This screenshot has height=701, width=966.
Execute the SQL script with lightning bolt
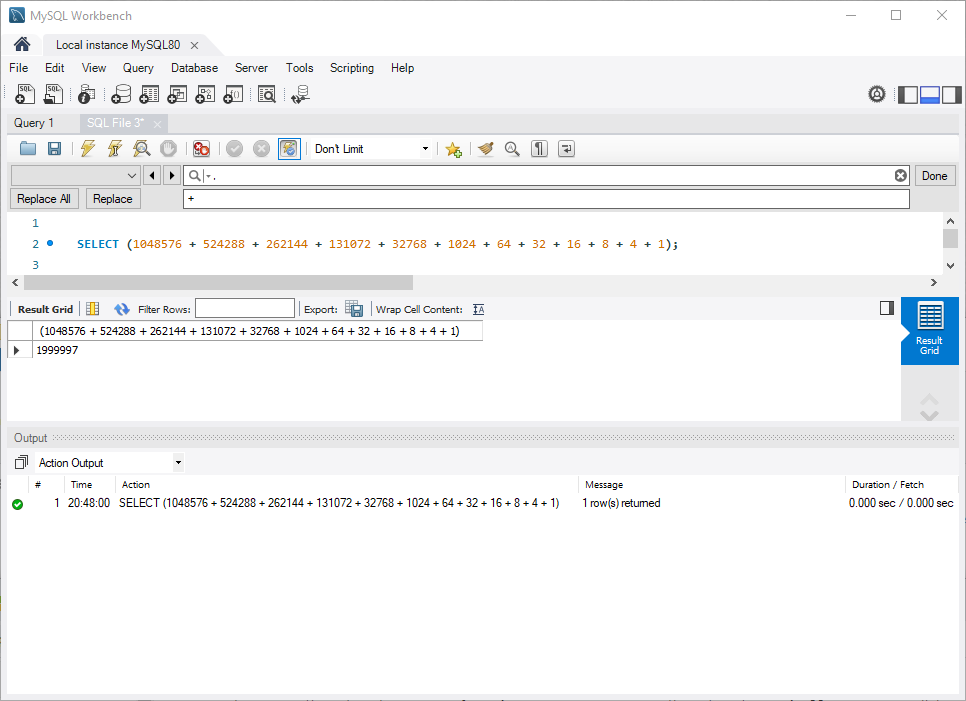click(x=88, y=149)
